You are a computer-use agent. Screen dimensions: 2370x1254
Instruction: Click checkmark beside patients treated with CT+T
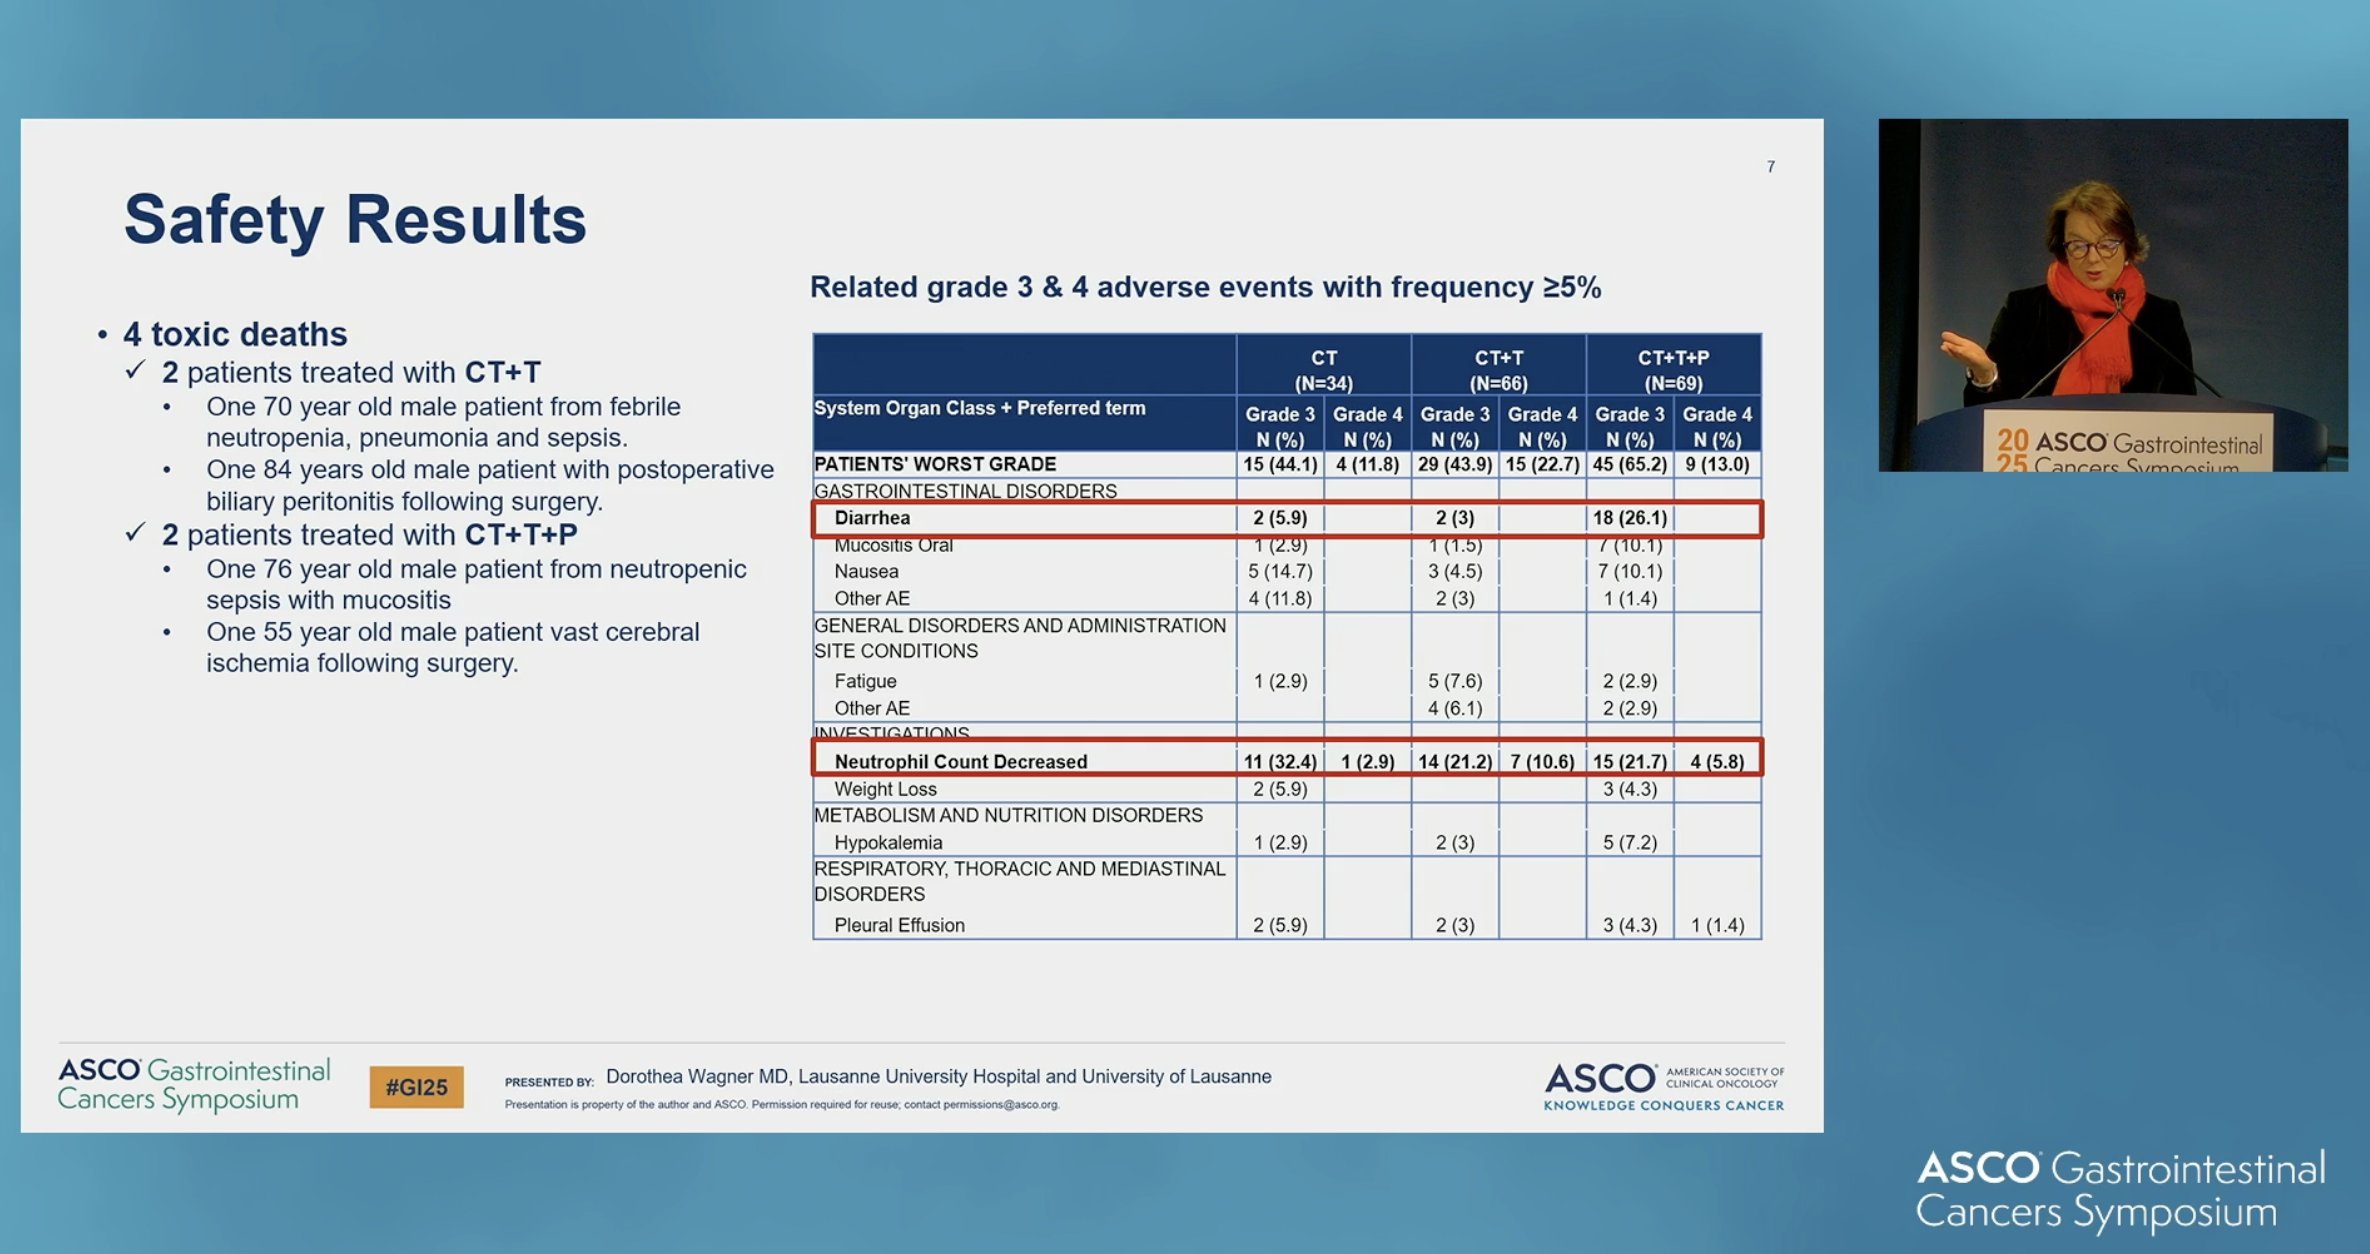click(135, 371)
